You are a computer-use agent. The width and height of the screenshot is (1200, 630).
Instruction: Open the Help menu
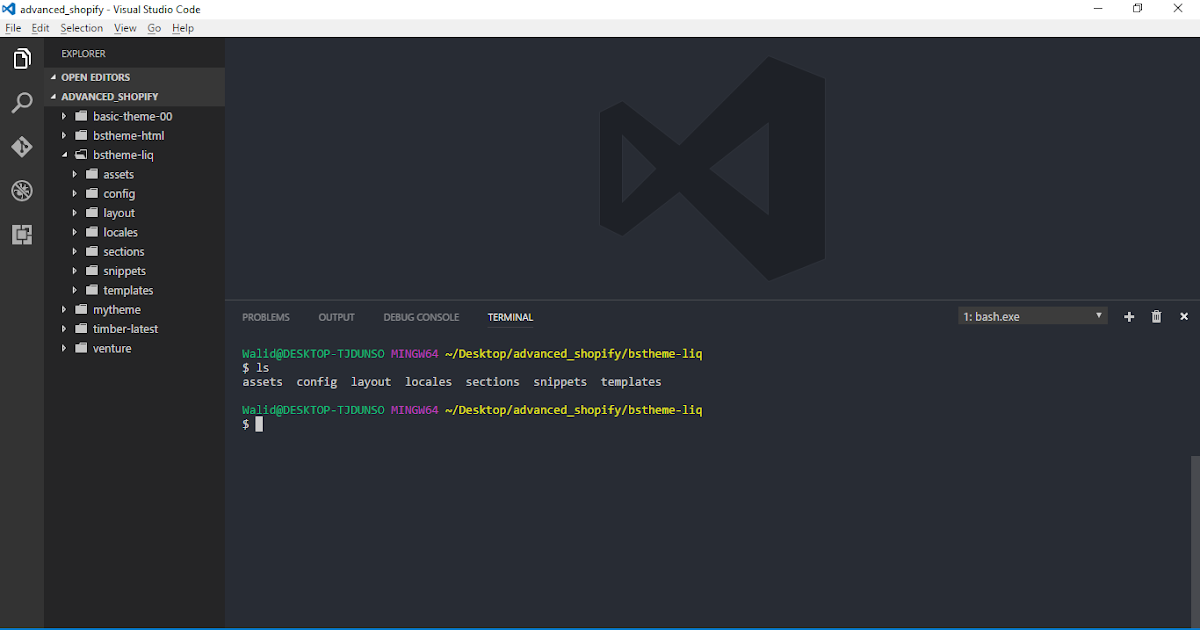[183, 28]
